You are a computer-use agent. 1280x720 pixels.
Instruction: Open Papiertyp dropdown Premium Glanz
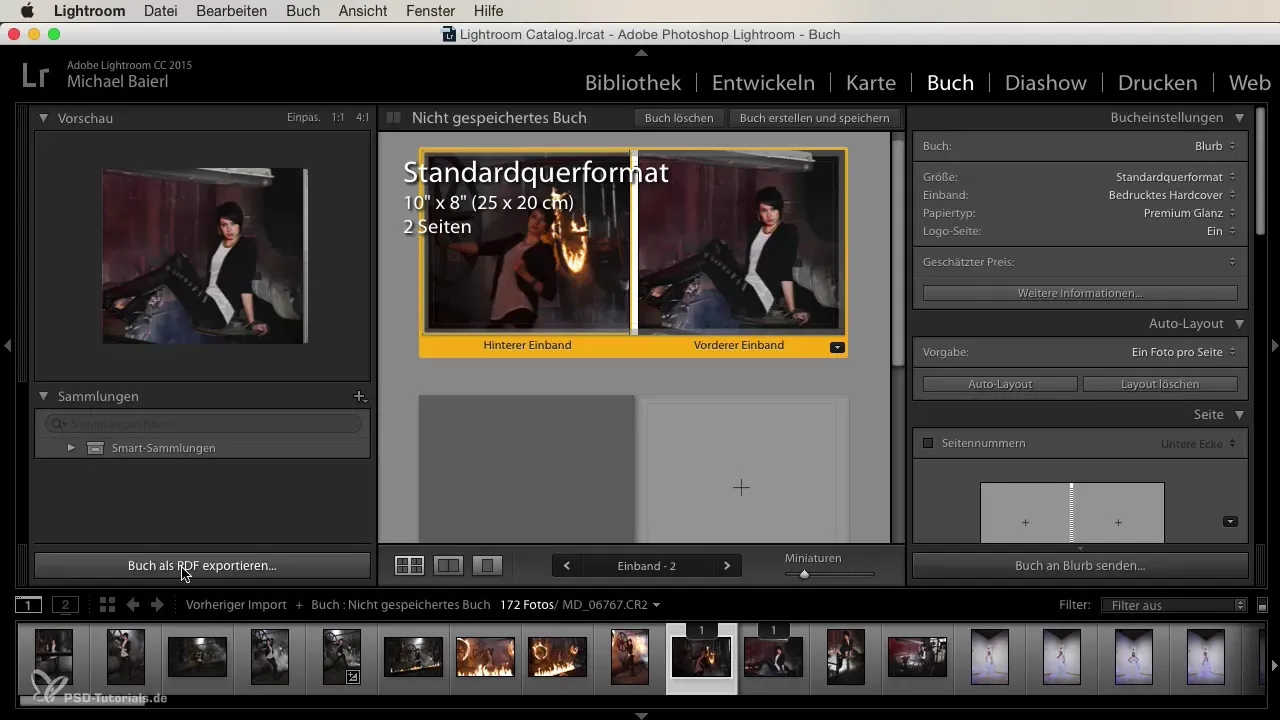(x=1190, y=213)
